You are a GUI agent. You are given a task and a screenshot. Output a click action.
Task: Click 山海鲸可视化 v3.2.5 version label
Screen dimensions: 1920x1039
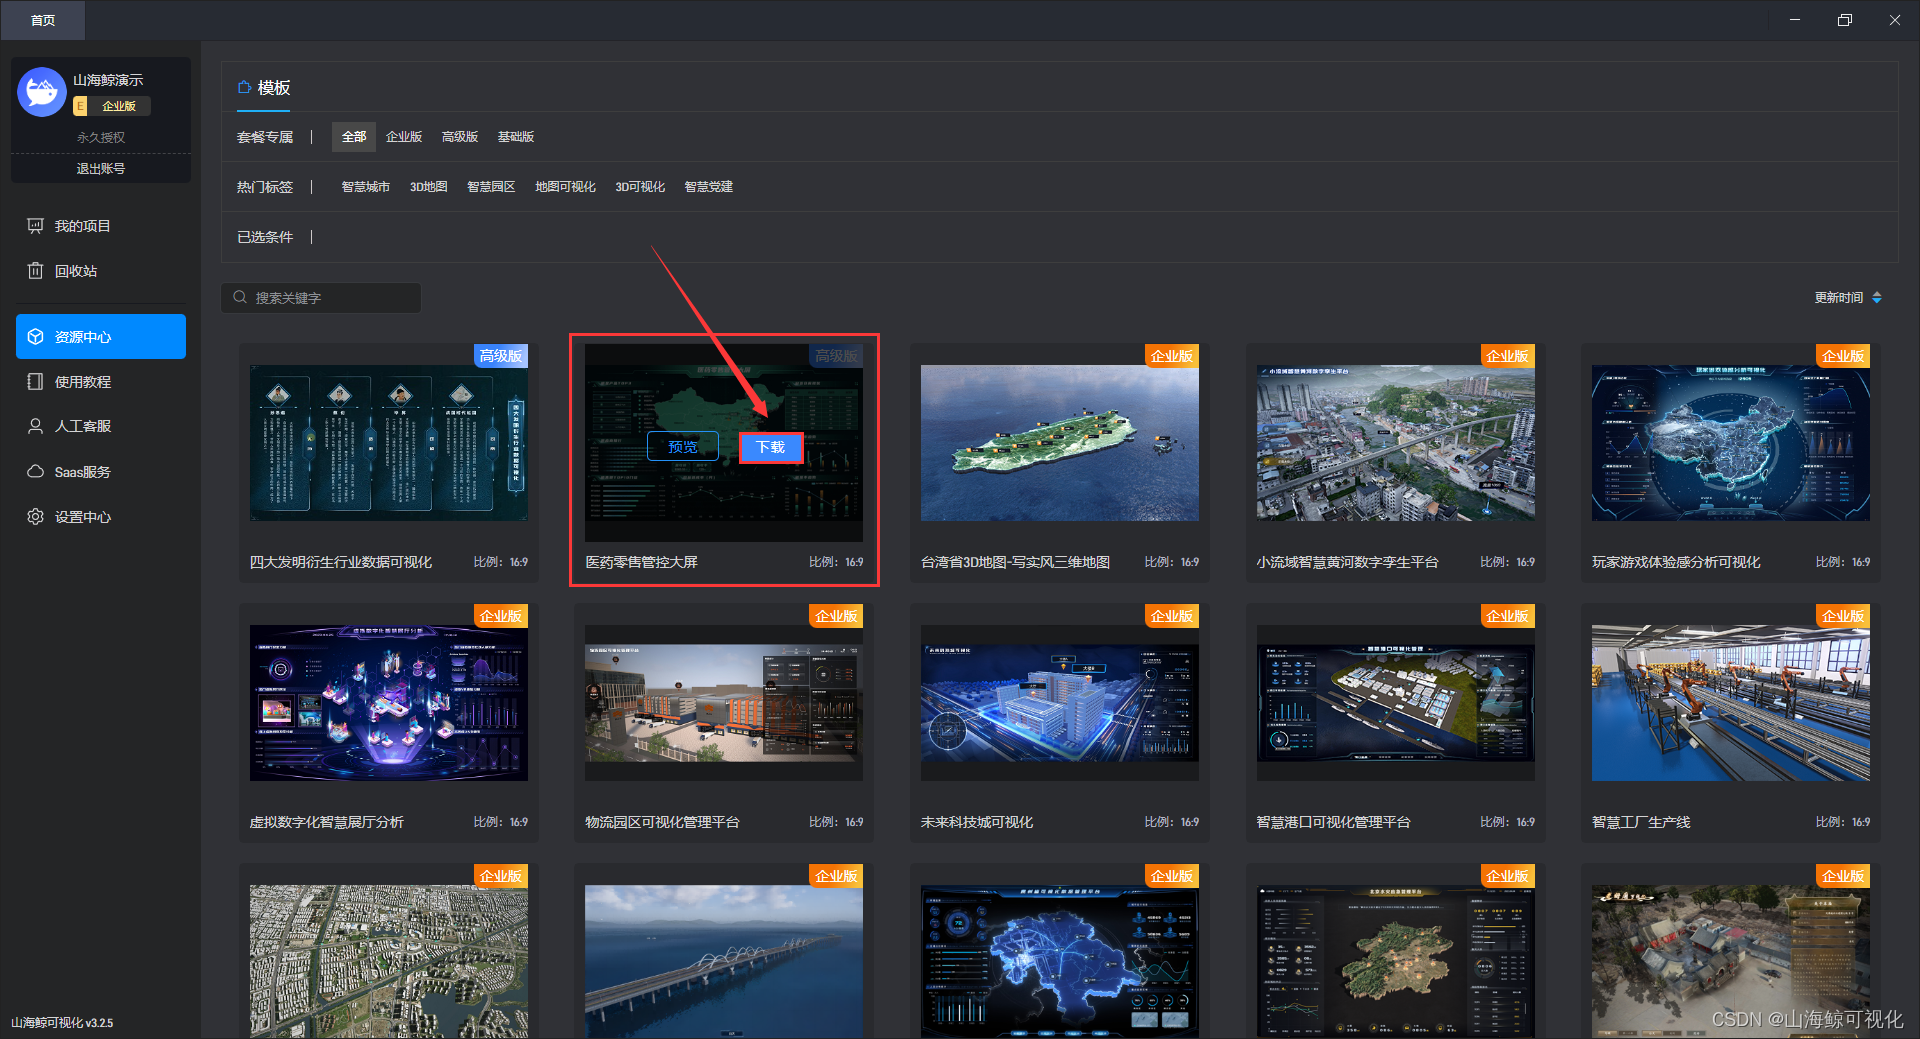pos(62,1023)
